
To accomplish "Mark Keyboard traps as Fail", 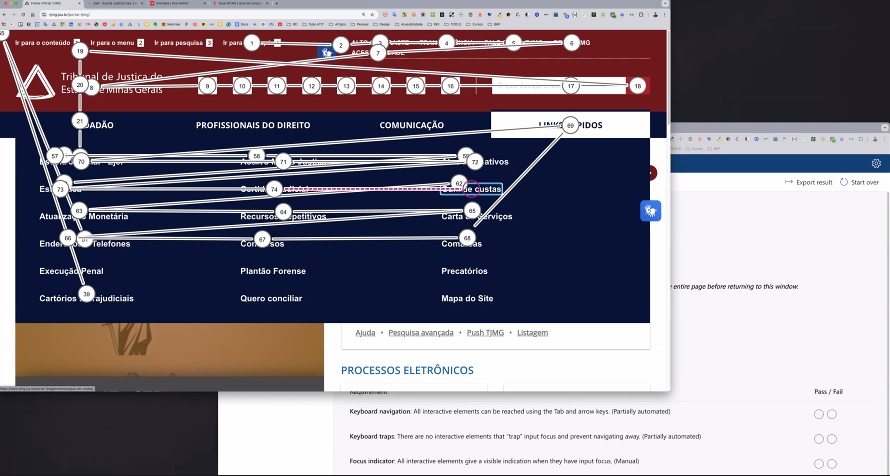I will 832,439.
